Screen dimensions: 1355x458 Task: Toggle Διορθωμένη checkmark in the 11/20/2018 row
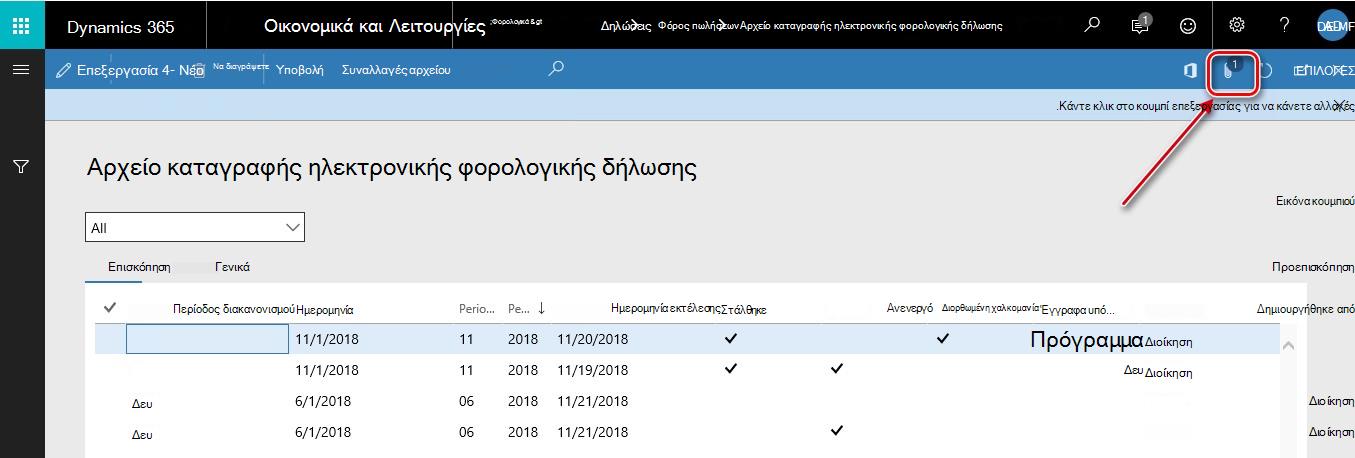click(x=942, y=339)
